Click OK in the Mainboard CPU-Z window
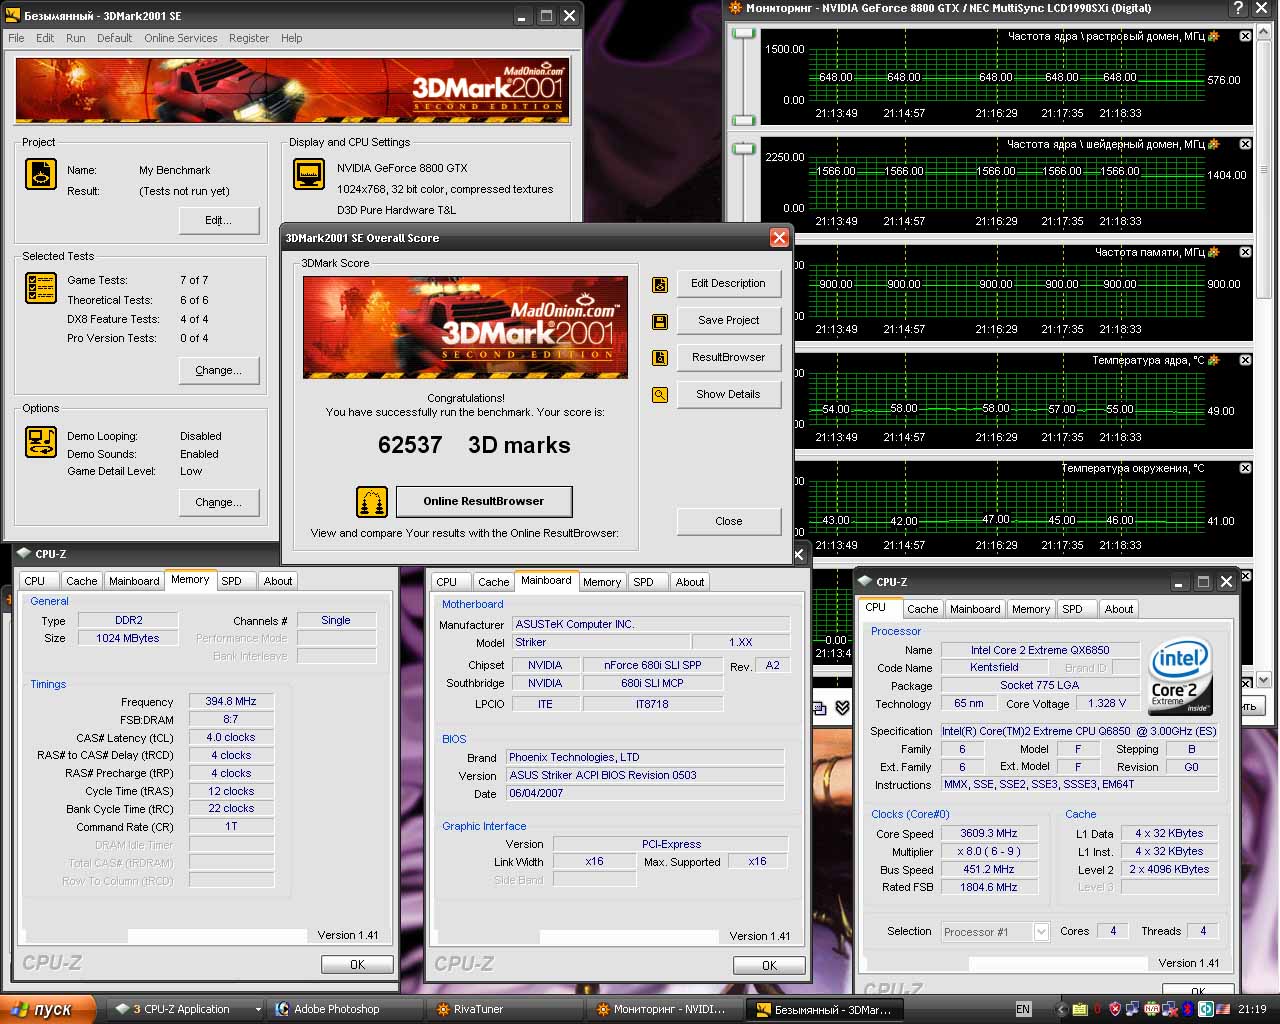 click(769, 966)
